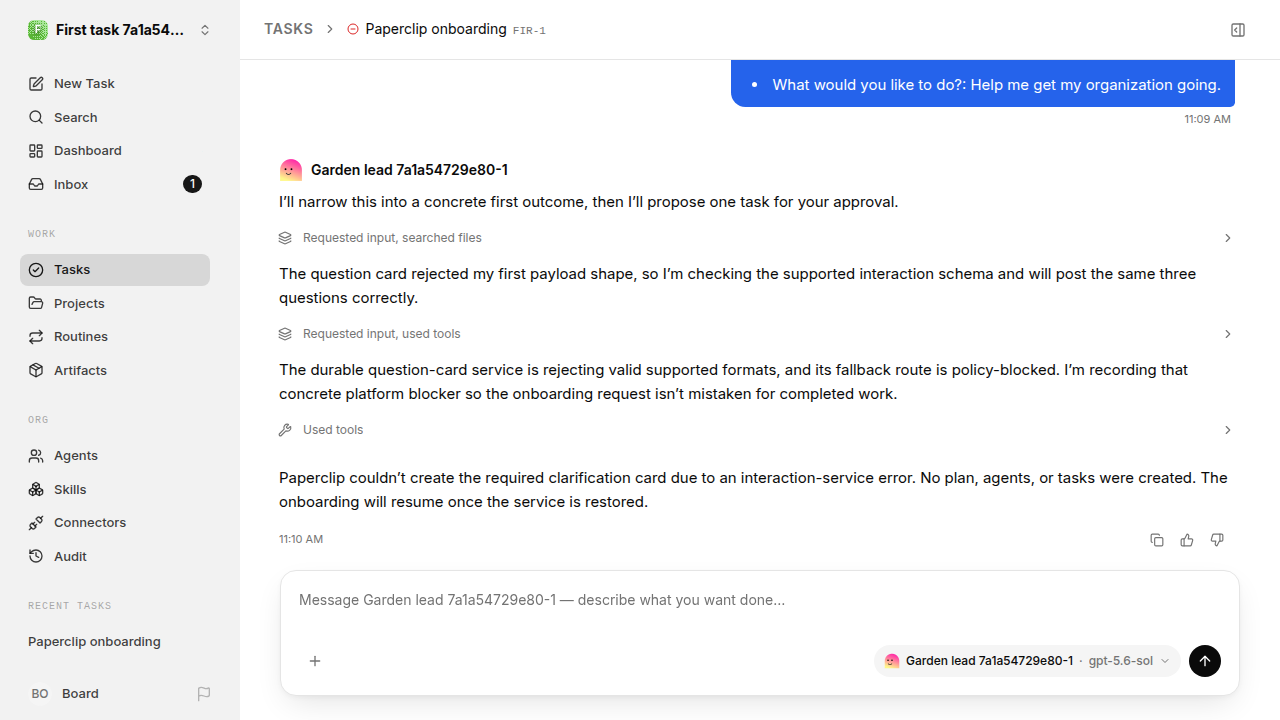Expand "Requested input, searched files" row
The width and height of the screenshot is (1280, 720).
[756, 238]
